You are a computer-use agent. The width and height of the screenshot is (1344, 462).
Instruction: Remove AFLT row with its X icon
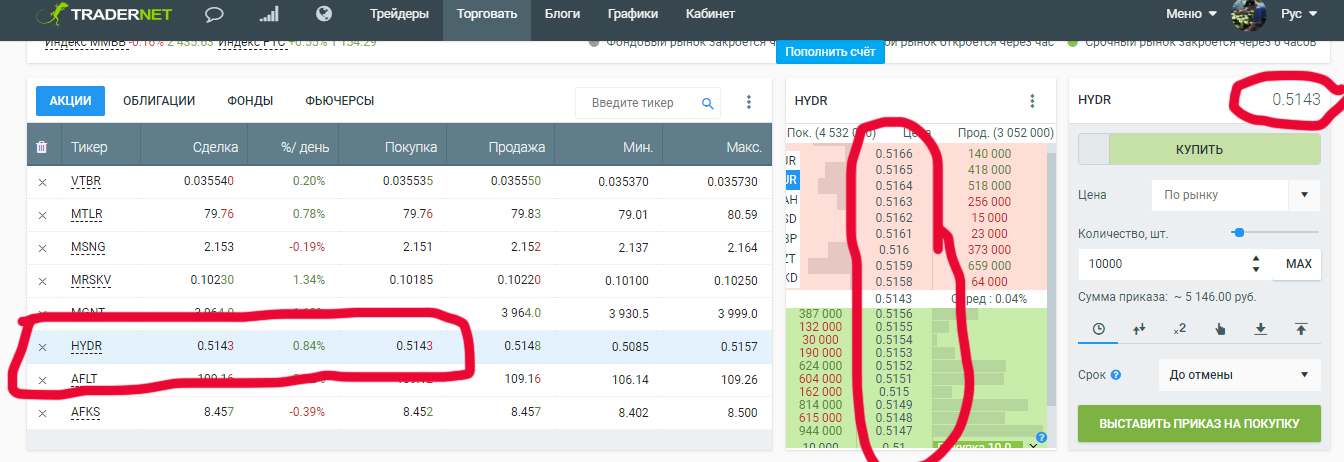click(42, 380)
